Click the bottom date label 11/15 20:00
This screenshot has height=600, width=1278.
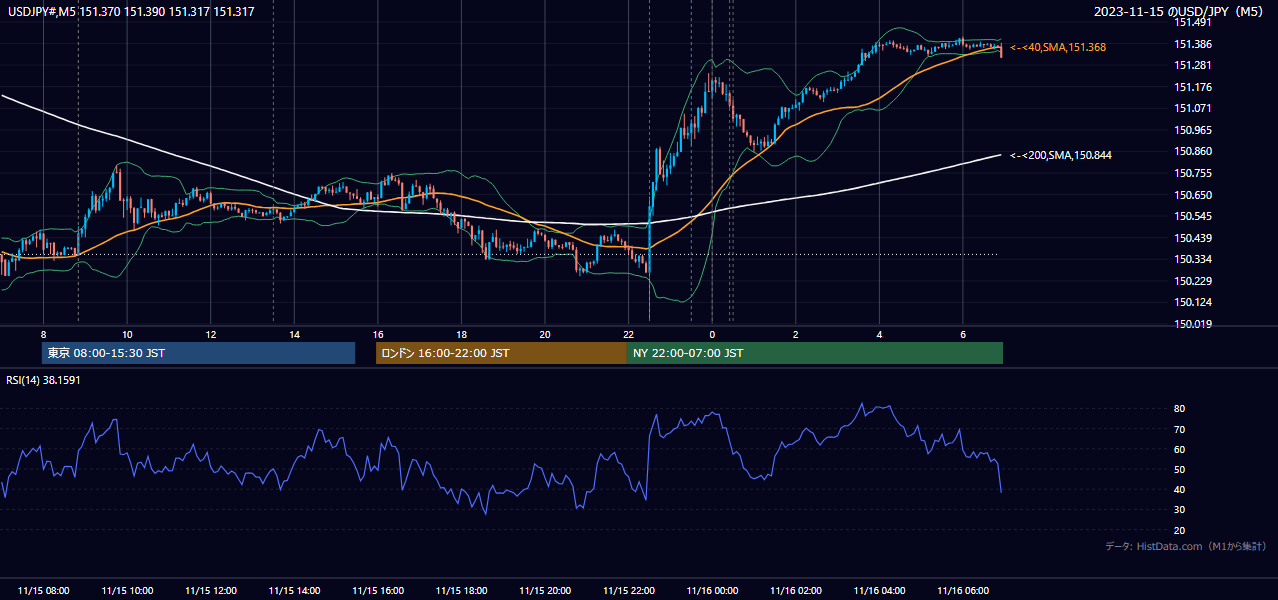pos(545,591)
